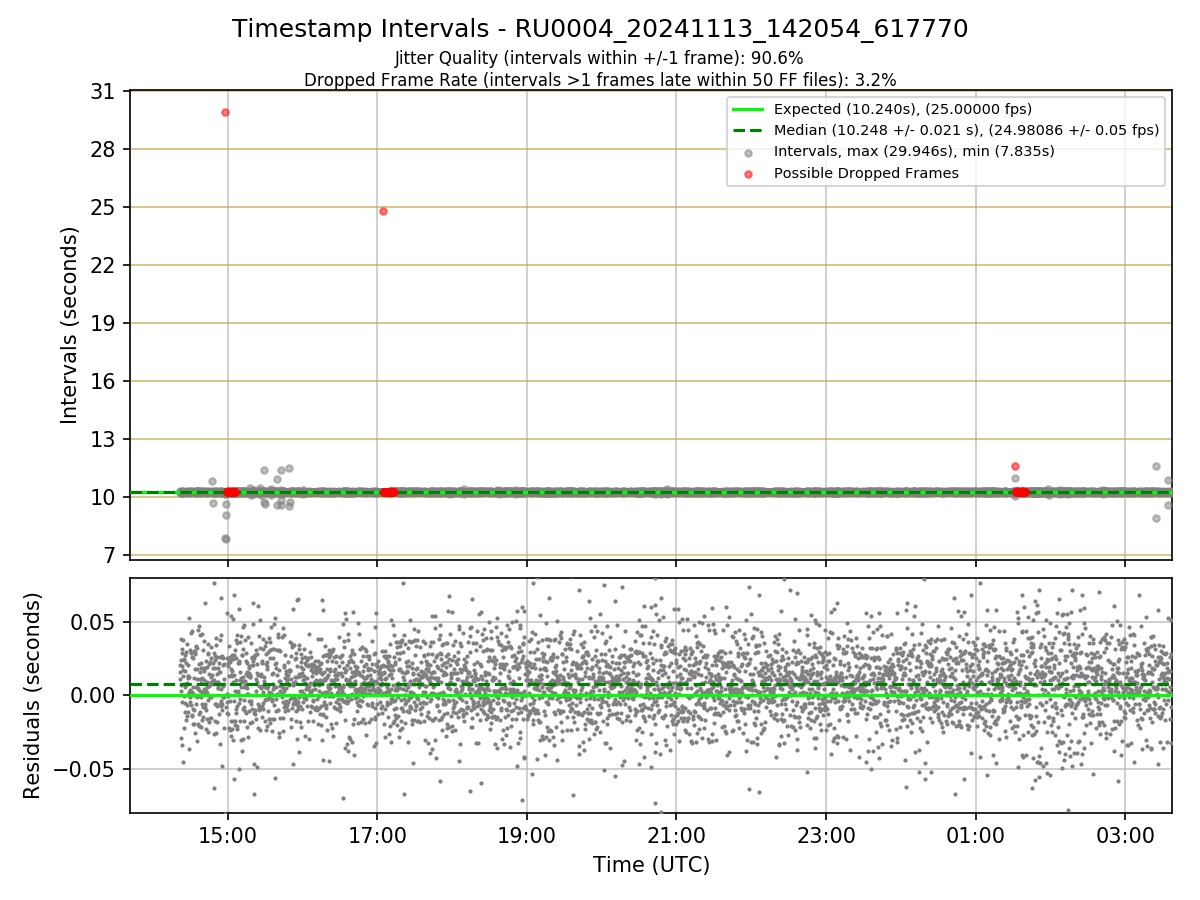Click the '23:00' x-axis tick label

click(x=826, y=834)
